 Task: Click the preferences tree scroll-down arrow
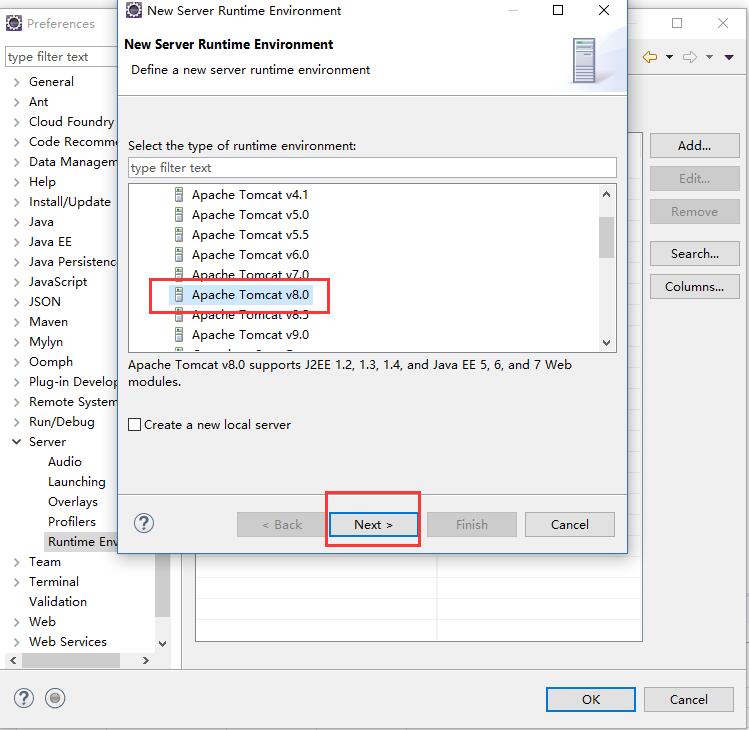point(162,644)
